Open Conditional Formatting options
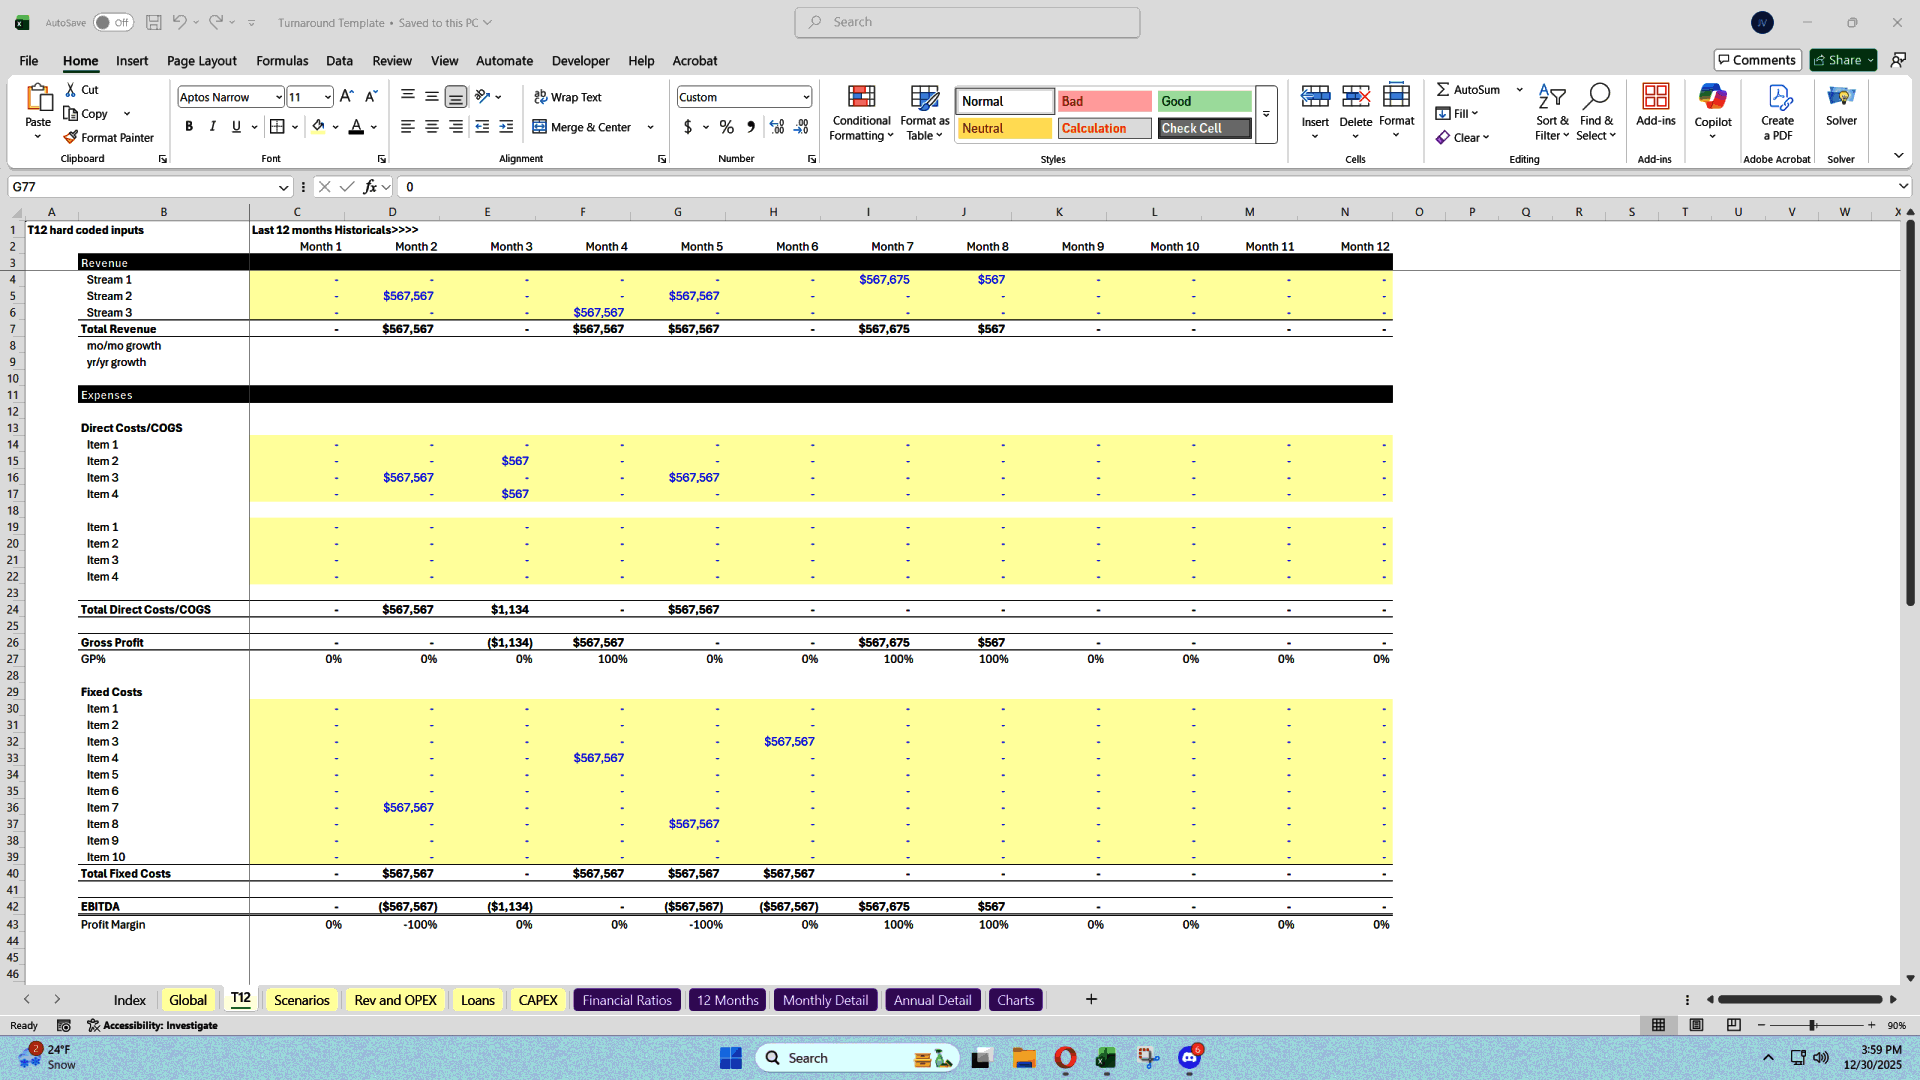 point(861,112)
